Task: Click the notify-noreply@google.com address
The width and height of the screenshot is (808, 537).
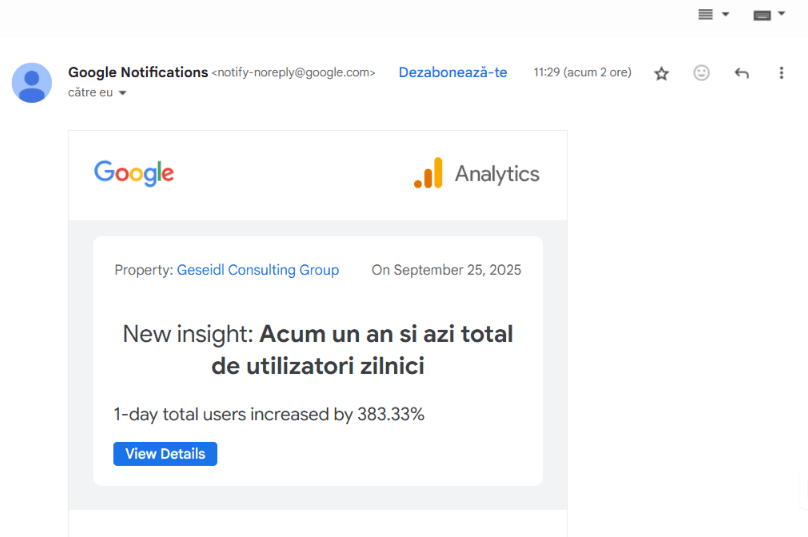Action: coord(294,73)
